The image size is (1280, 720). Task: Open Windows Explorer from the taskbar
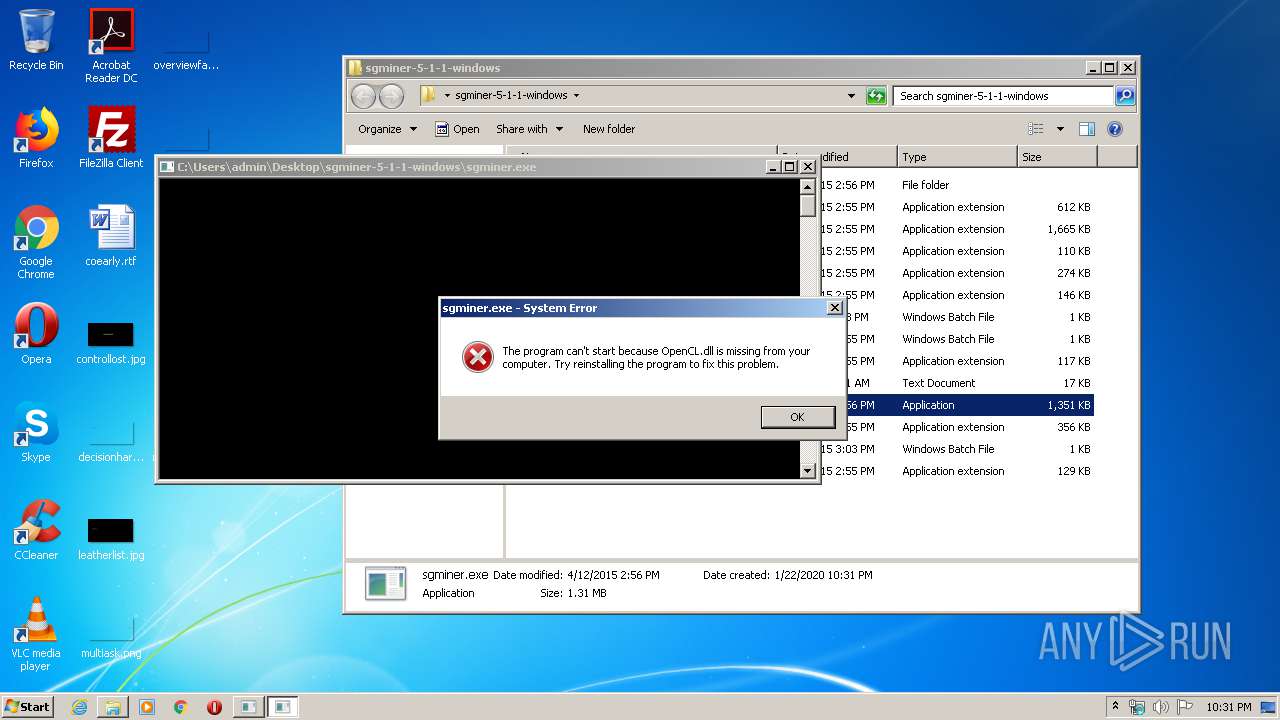click(113, 707)
